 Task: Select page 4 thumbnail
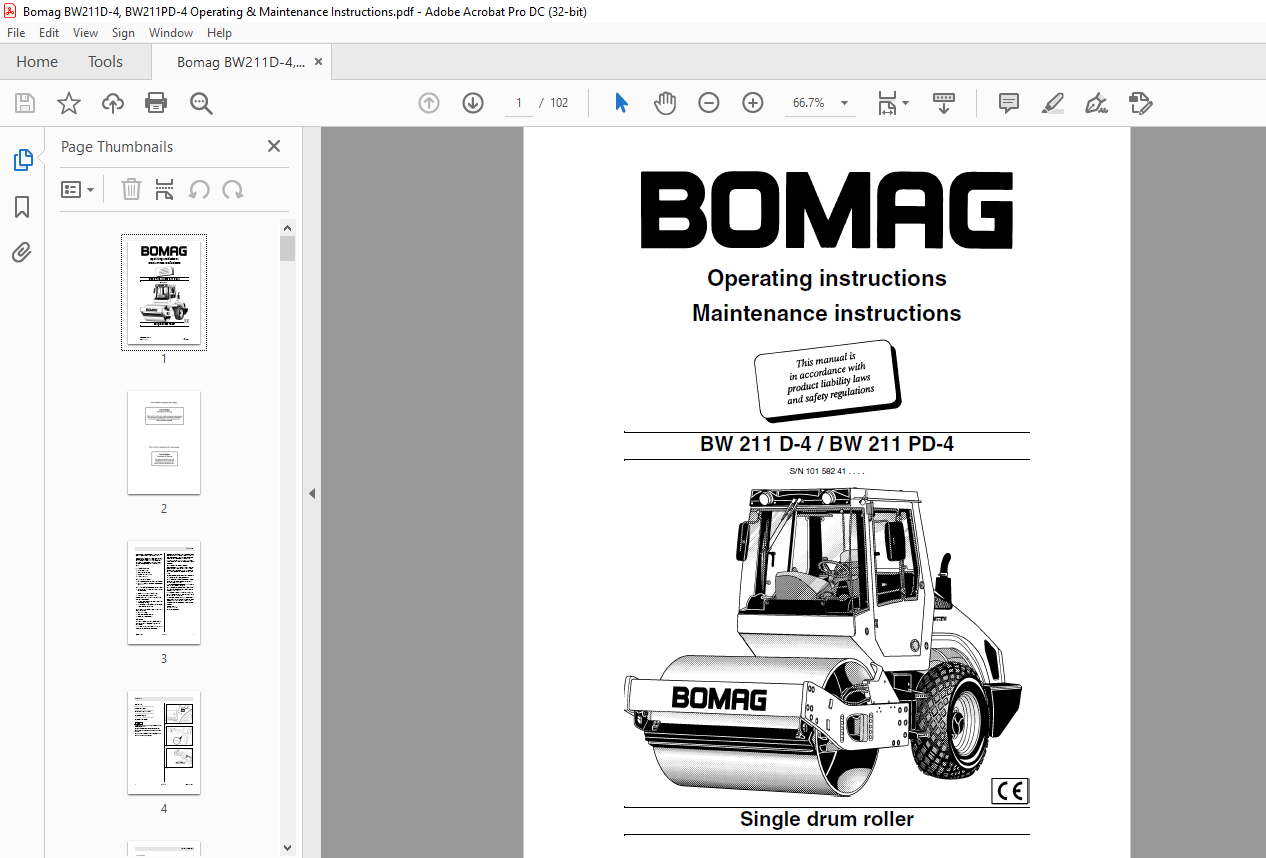tap(164, 743)
